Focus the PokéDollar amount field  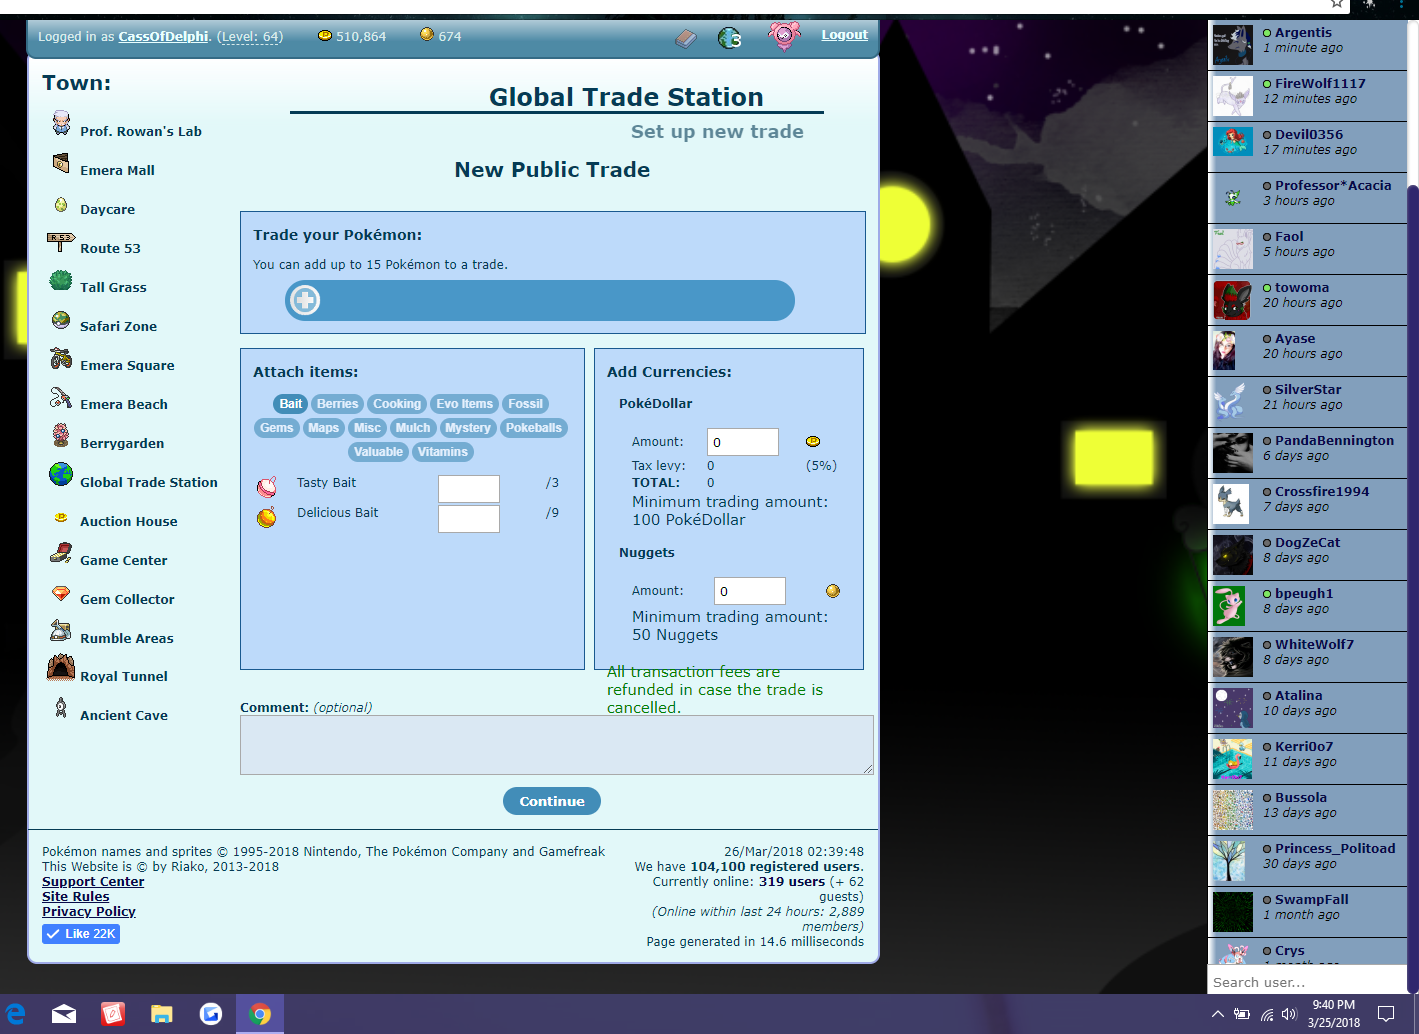pyautogui.click(x=743, y=442)
